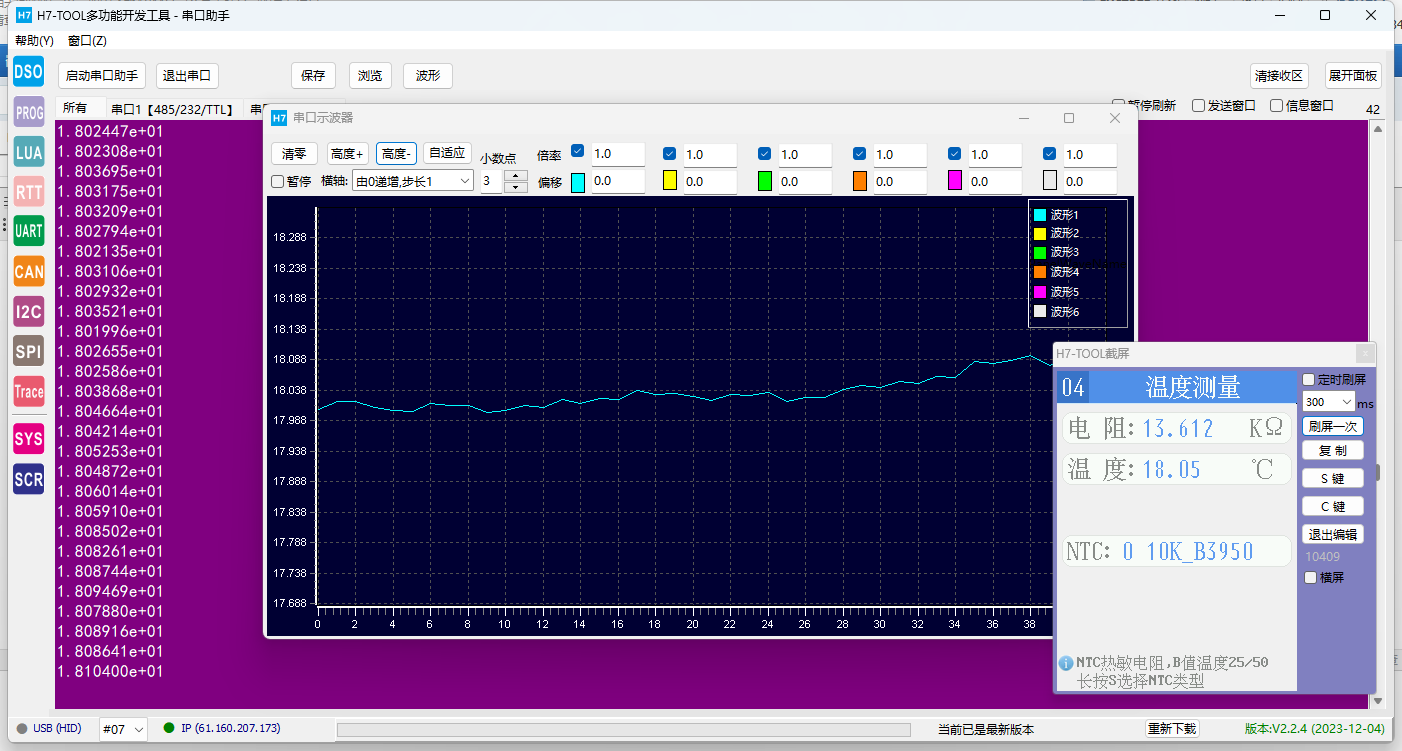This screenshot has height=751, width=1402.
Task: Select the SPI module
Action: (x=28, y=351)
